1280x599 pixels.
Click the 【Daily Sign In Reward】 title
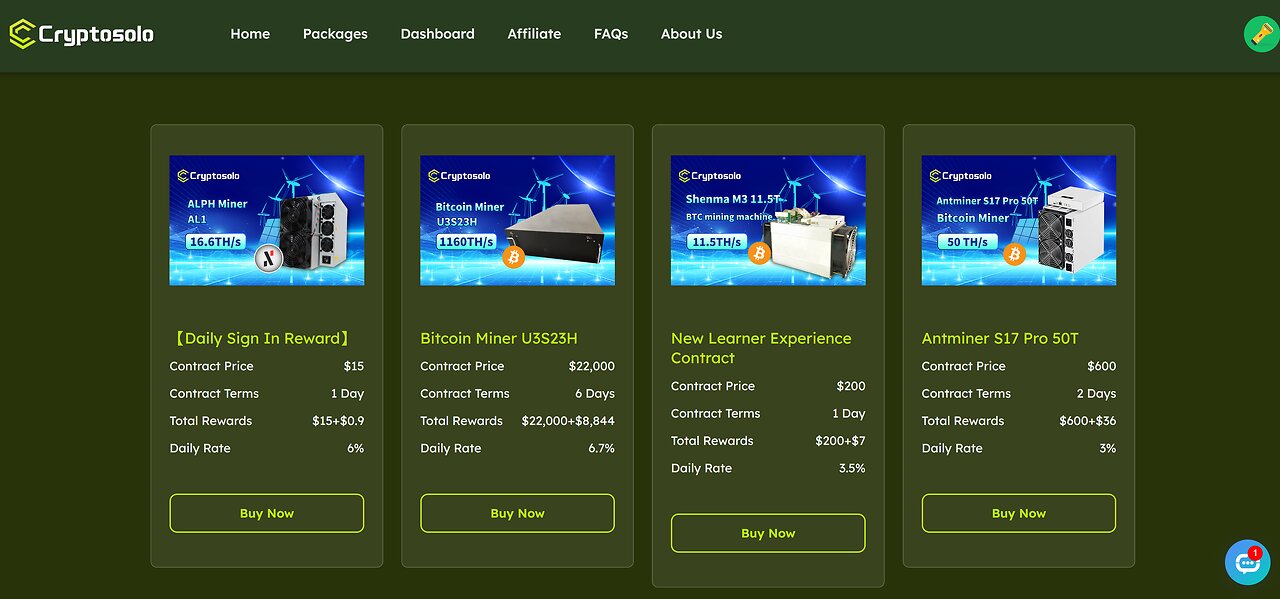pos(262,339)
